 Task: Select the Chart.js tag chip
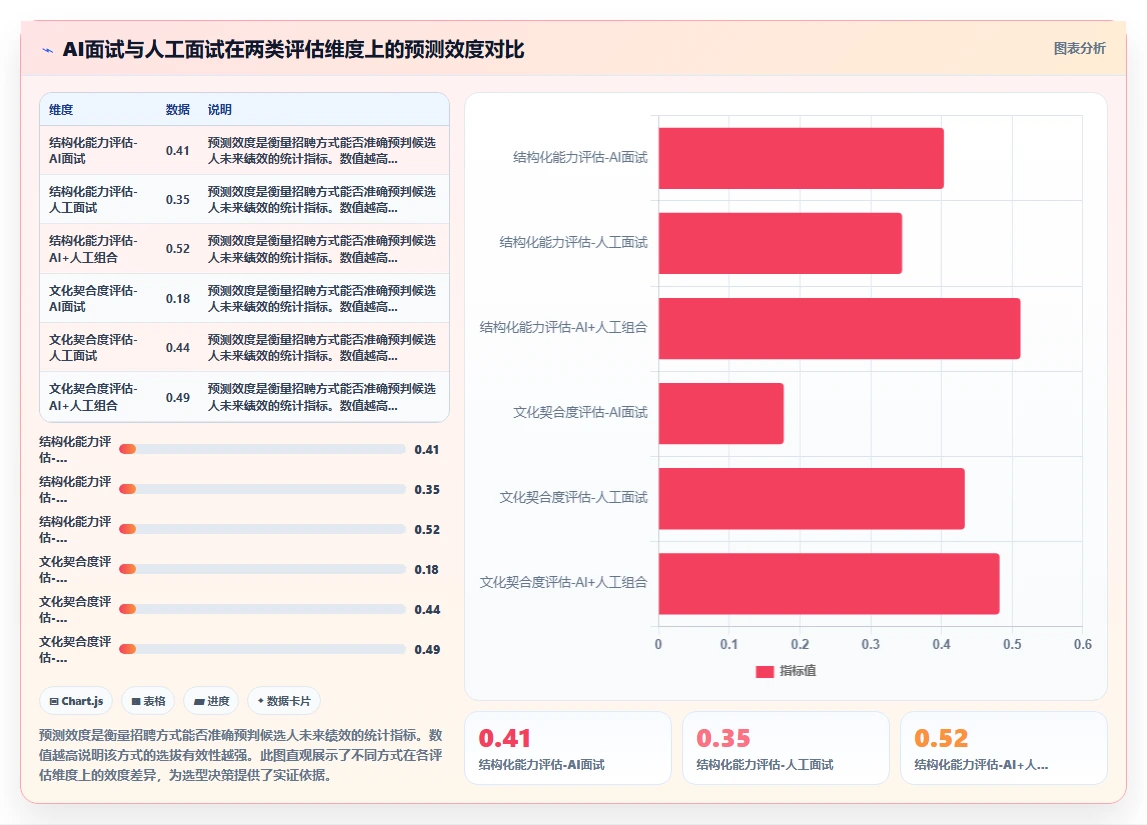point(76,701)
